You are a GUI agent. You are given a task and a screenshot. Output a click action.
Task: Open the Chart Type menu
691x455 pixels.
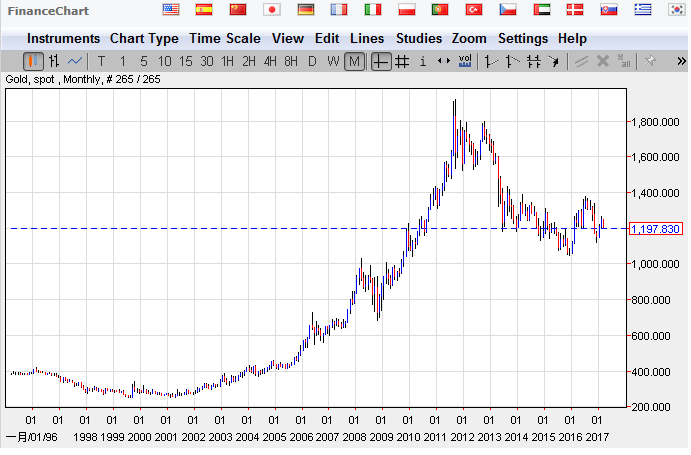click(144, 39)
